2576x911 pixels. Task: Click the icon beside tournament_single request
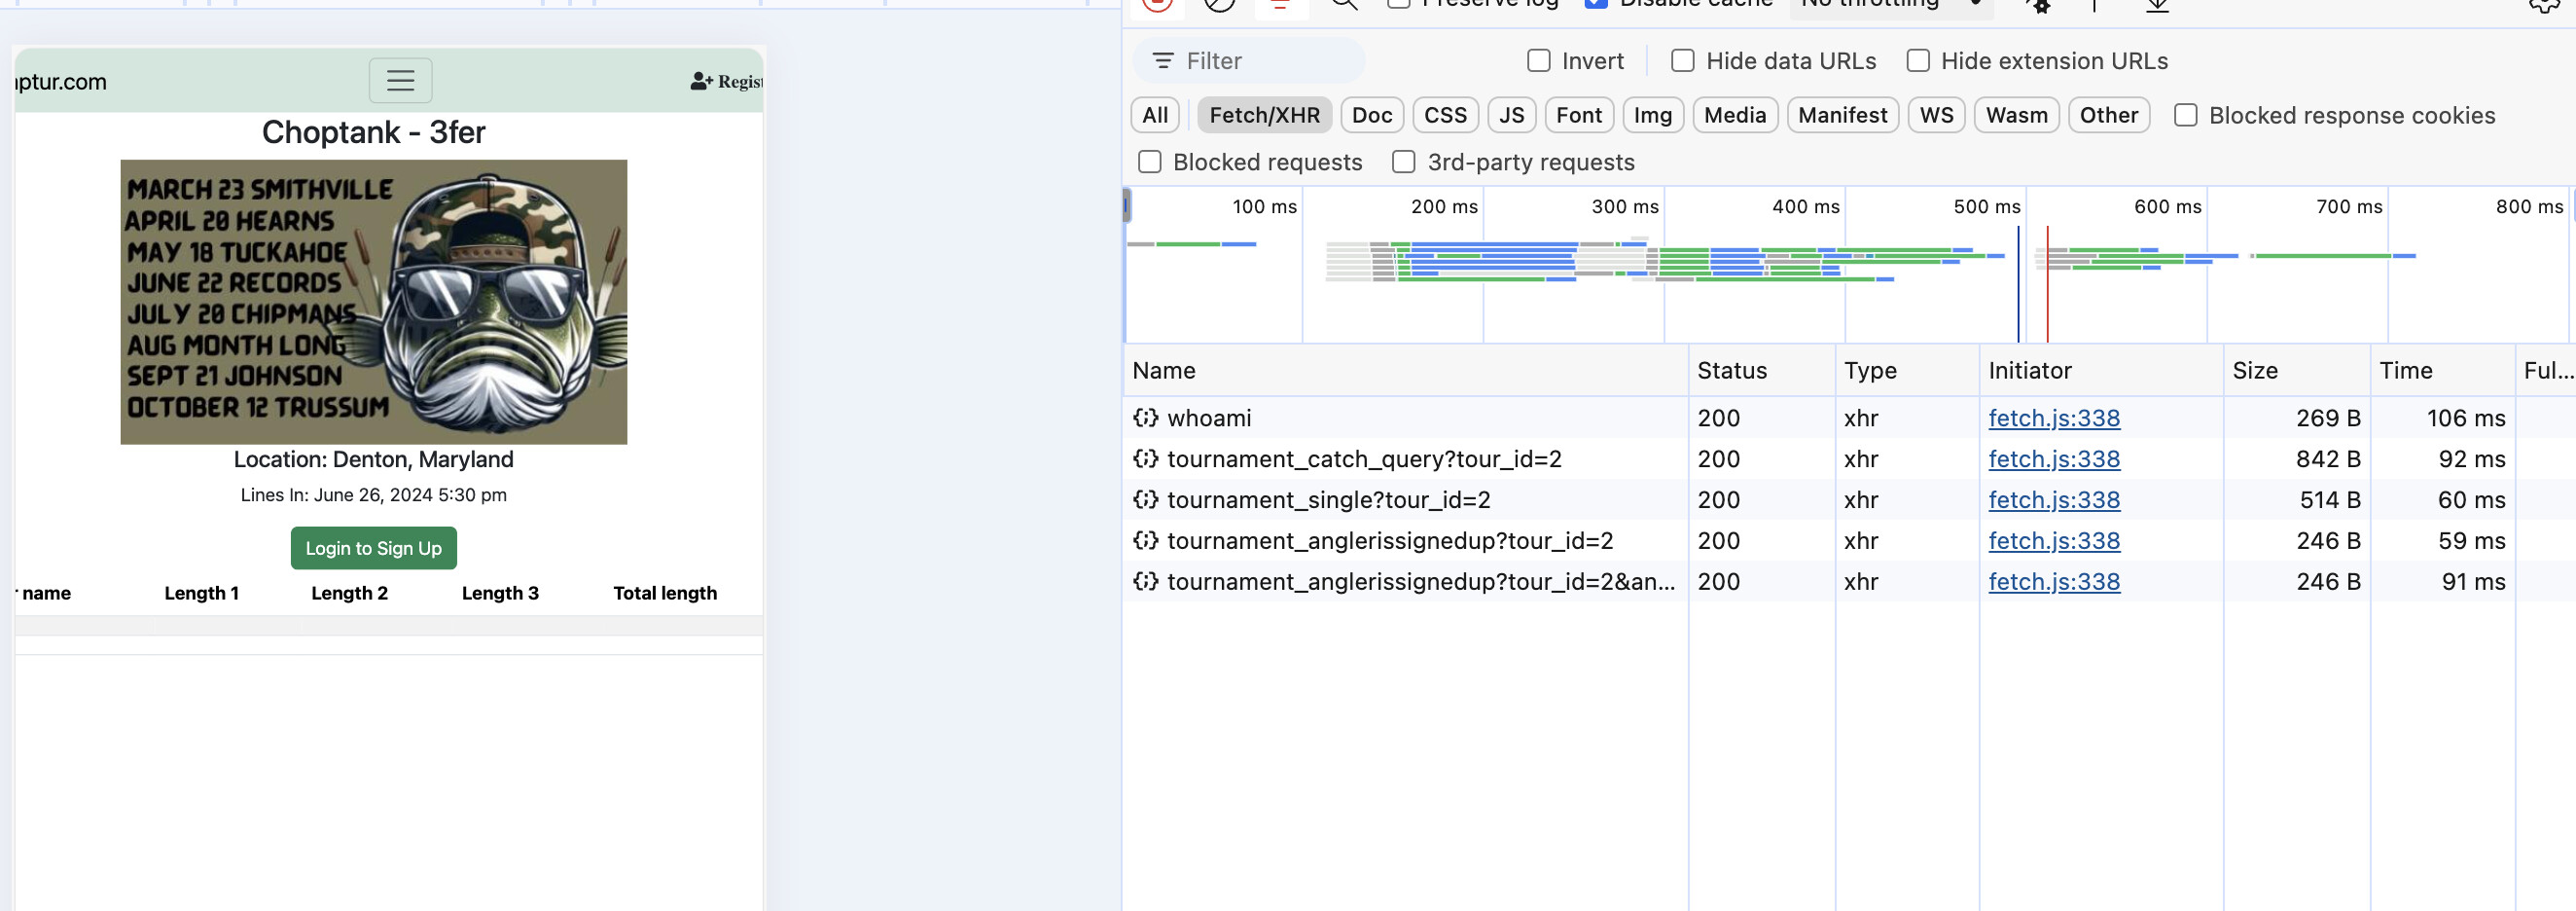1145,500
